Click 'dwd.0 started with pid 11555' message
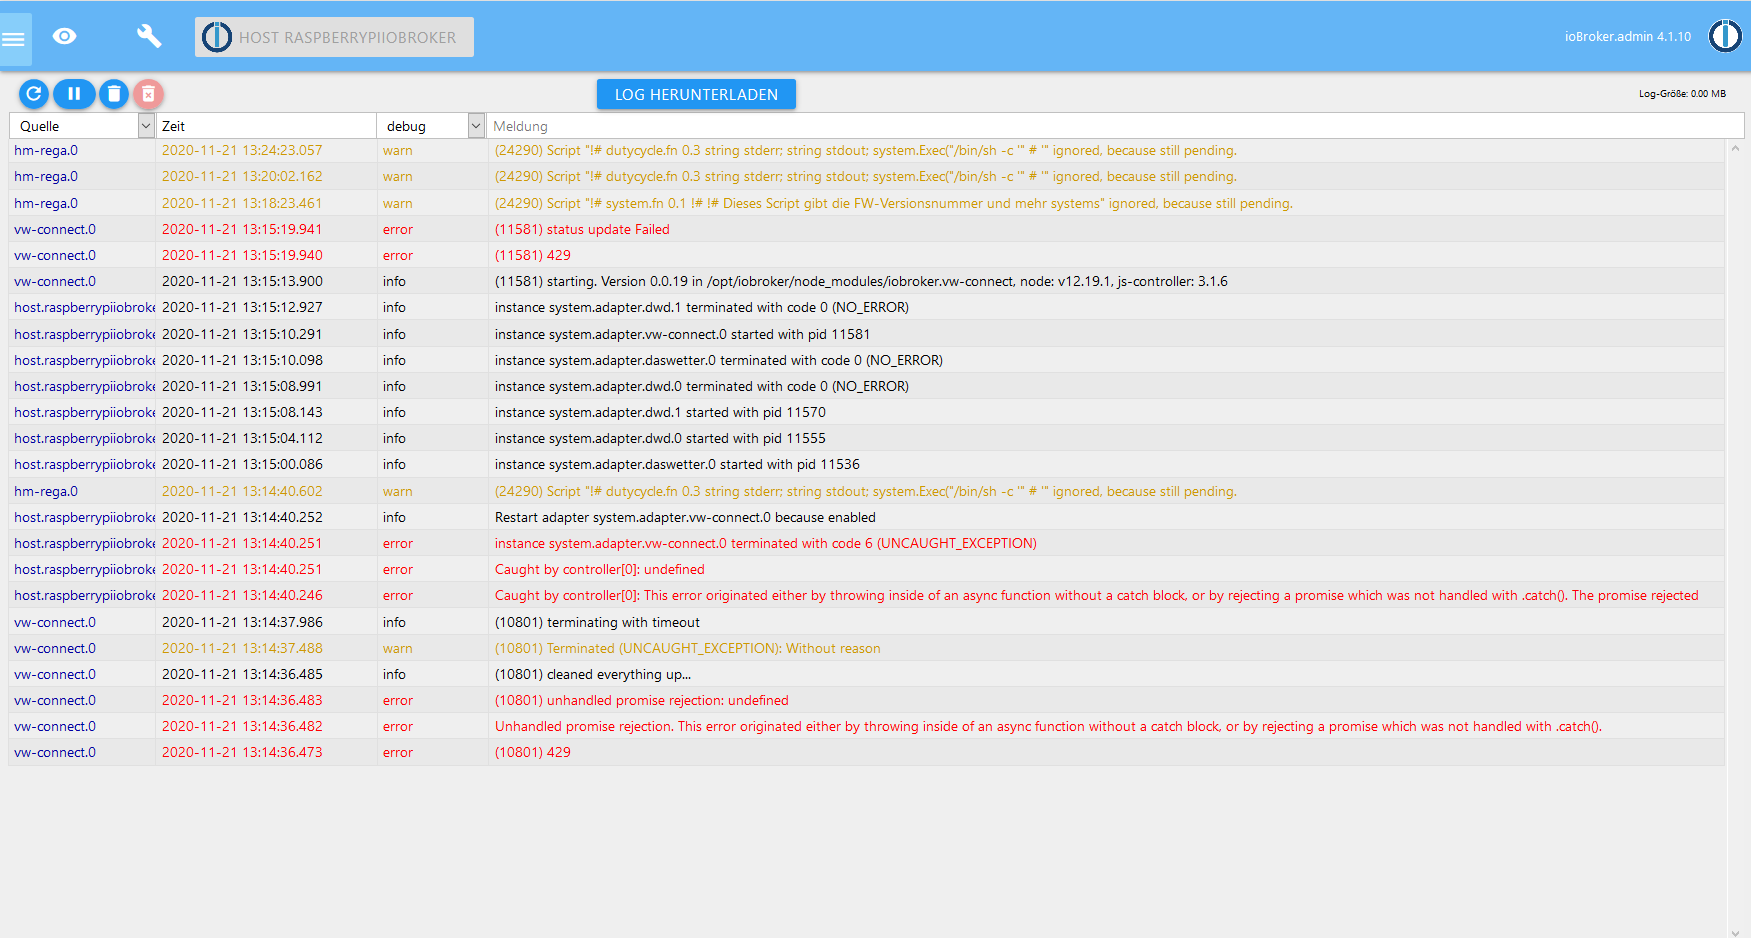Image resolution: width=1751 pixels, height=938 pixels. [660, 438]
